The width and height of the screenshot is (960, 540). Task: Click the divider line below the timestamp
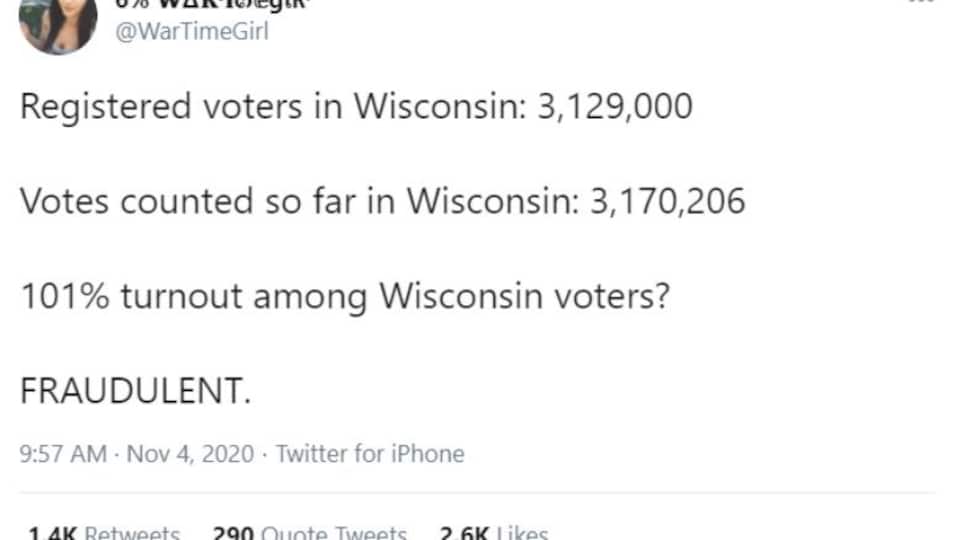coord(480,492)
